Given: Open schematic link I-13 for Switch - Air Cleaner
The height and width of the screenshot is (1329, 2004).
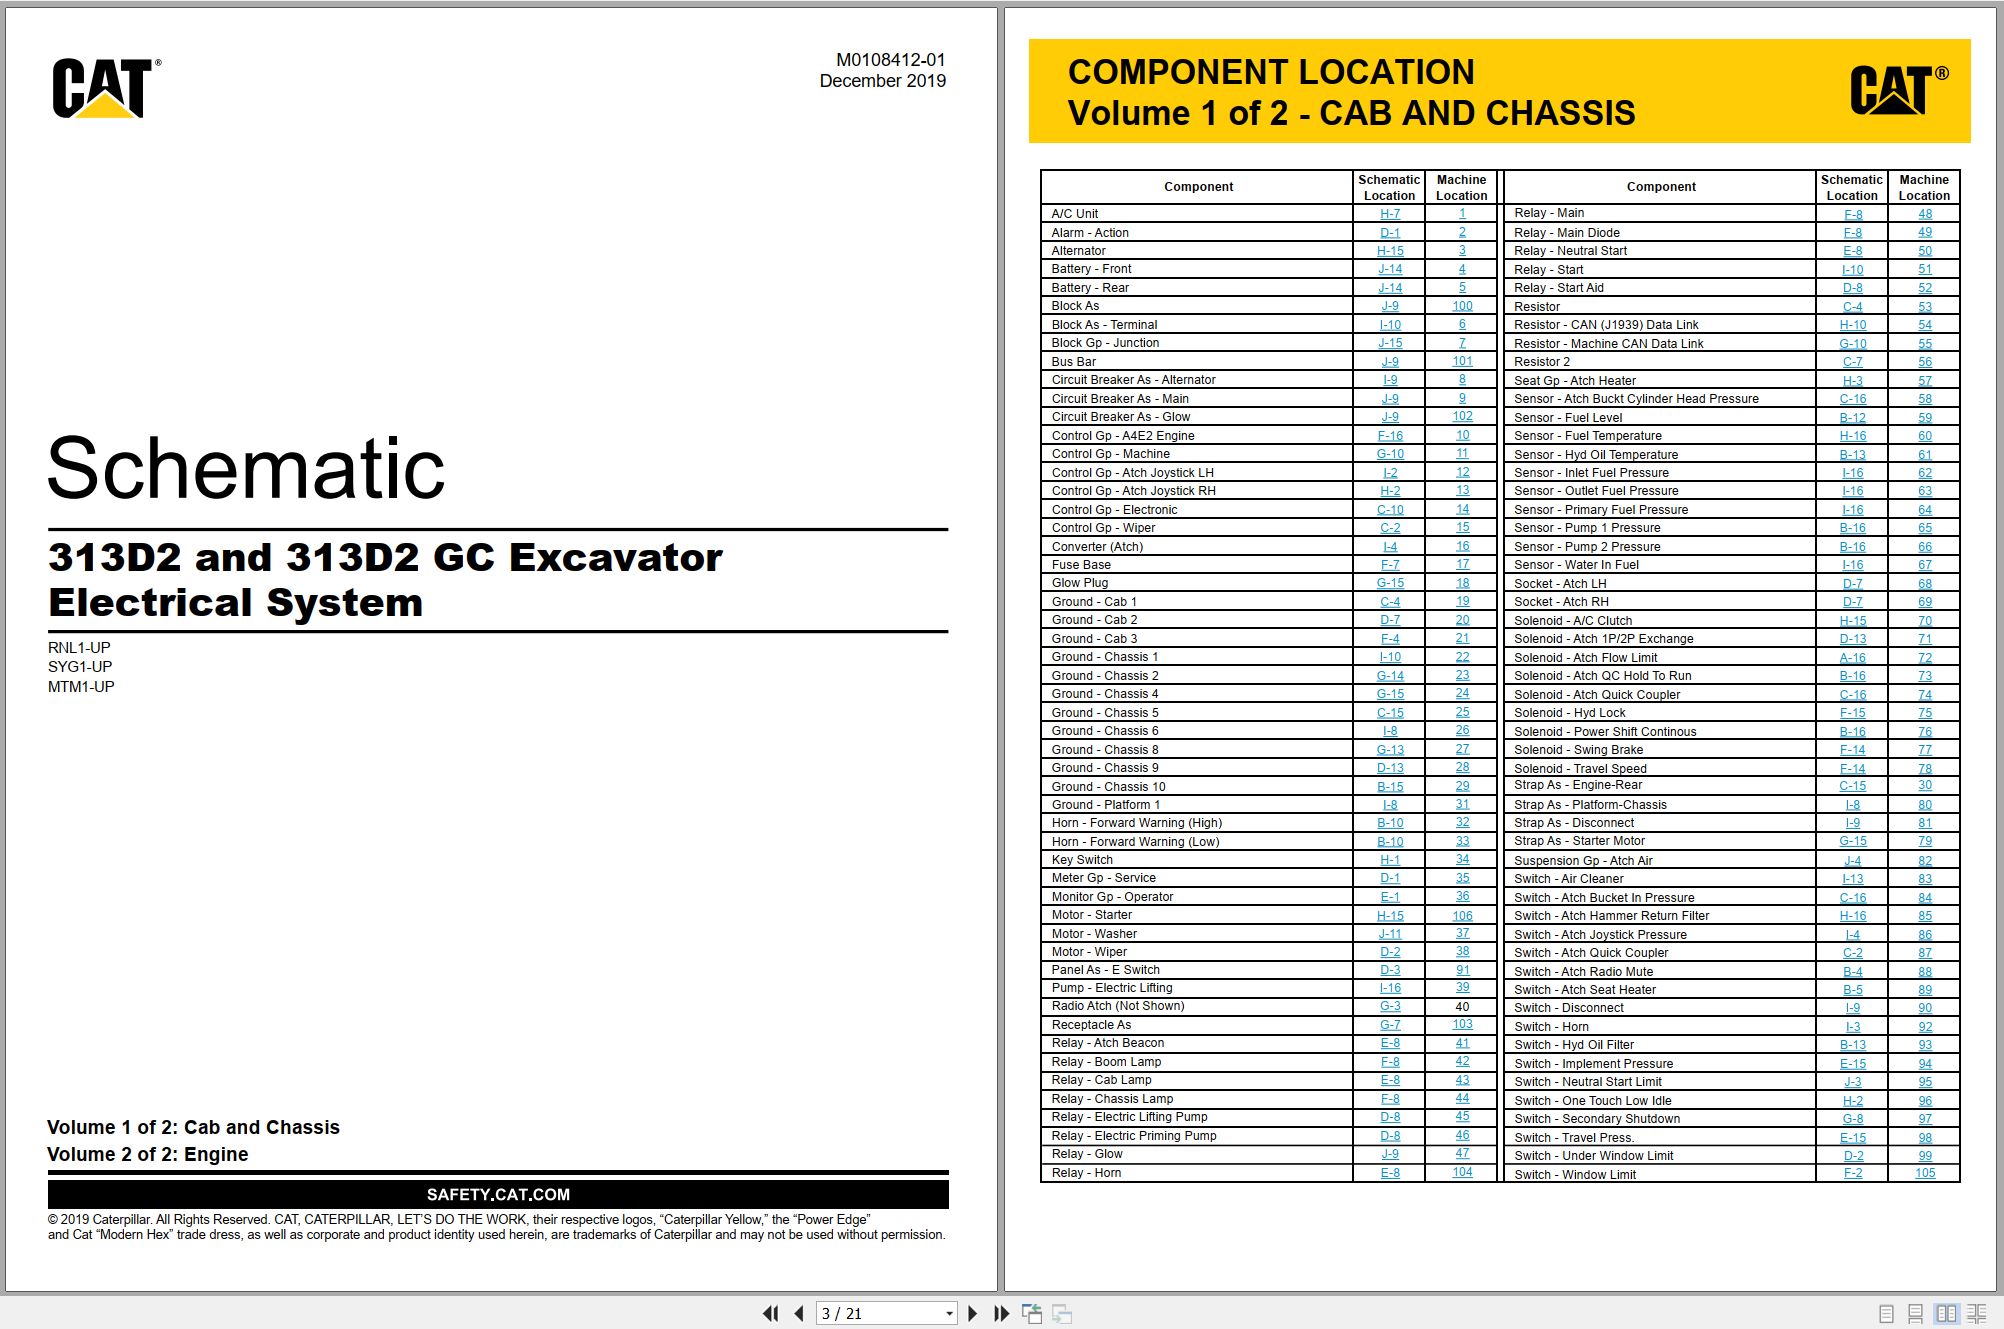Looking at the screenshot, I should click(1852, 879).
